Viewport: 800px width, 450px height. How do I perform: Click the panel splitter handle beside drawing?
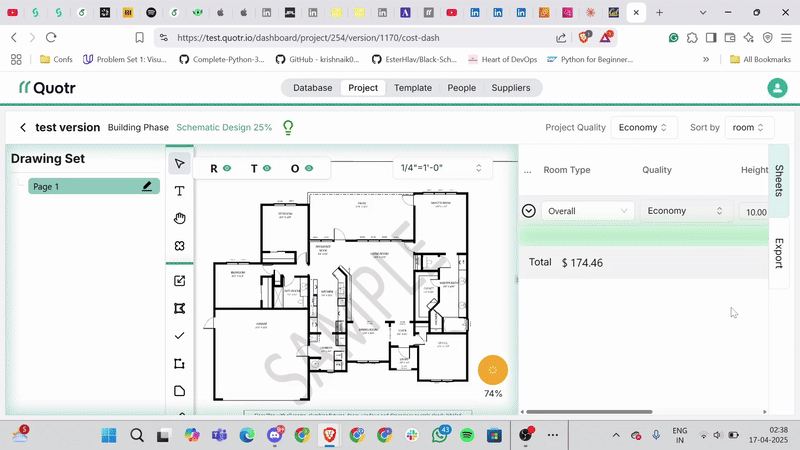[516, 279]
